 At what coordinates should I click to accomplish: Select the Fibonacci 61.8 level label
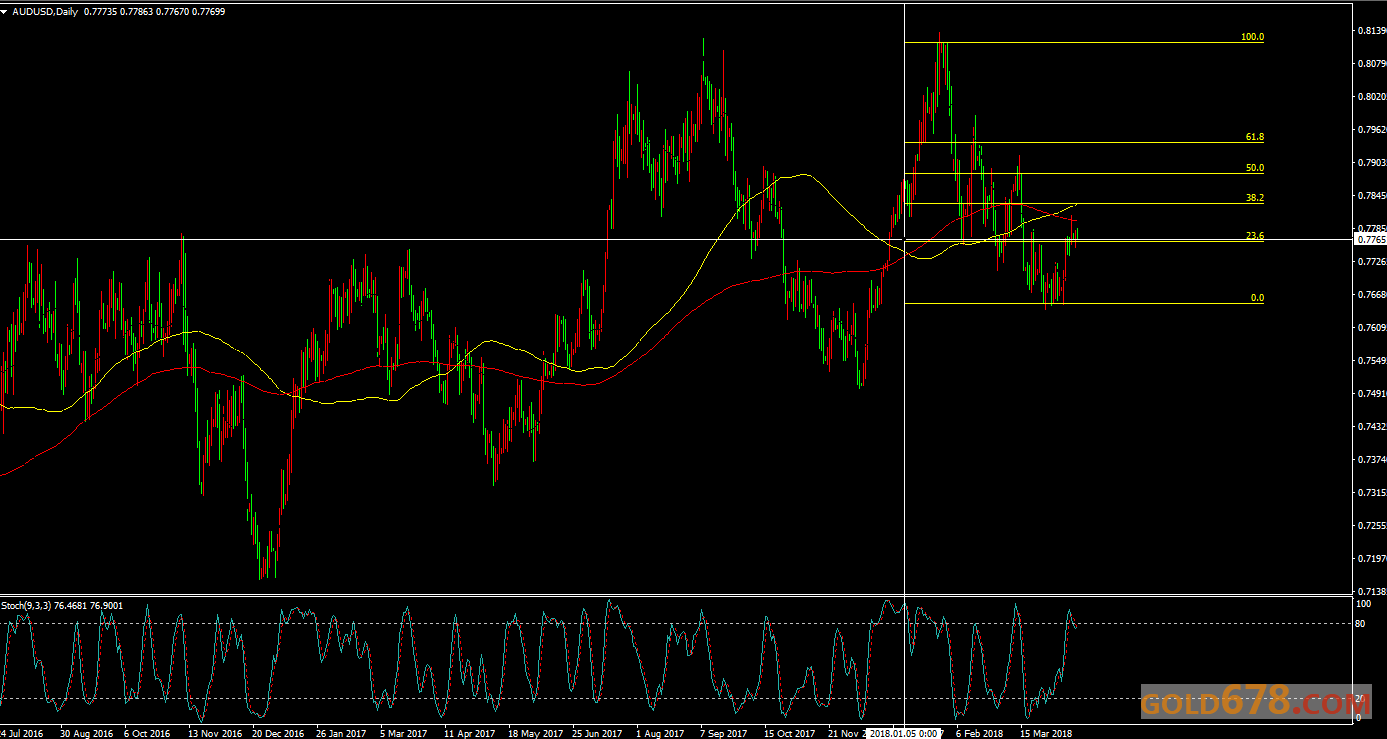(1255, 137)
